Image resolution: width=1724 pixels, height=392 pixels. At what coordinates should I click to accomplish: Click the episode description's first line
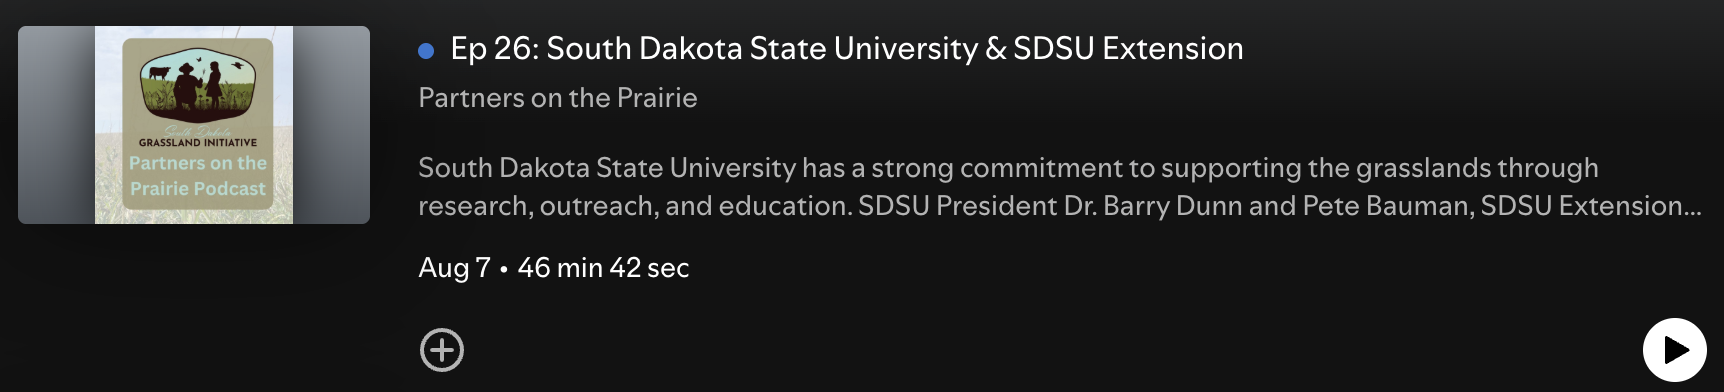pos(1008,168)
